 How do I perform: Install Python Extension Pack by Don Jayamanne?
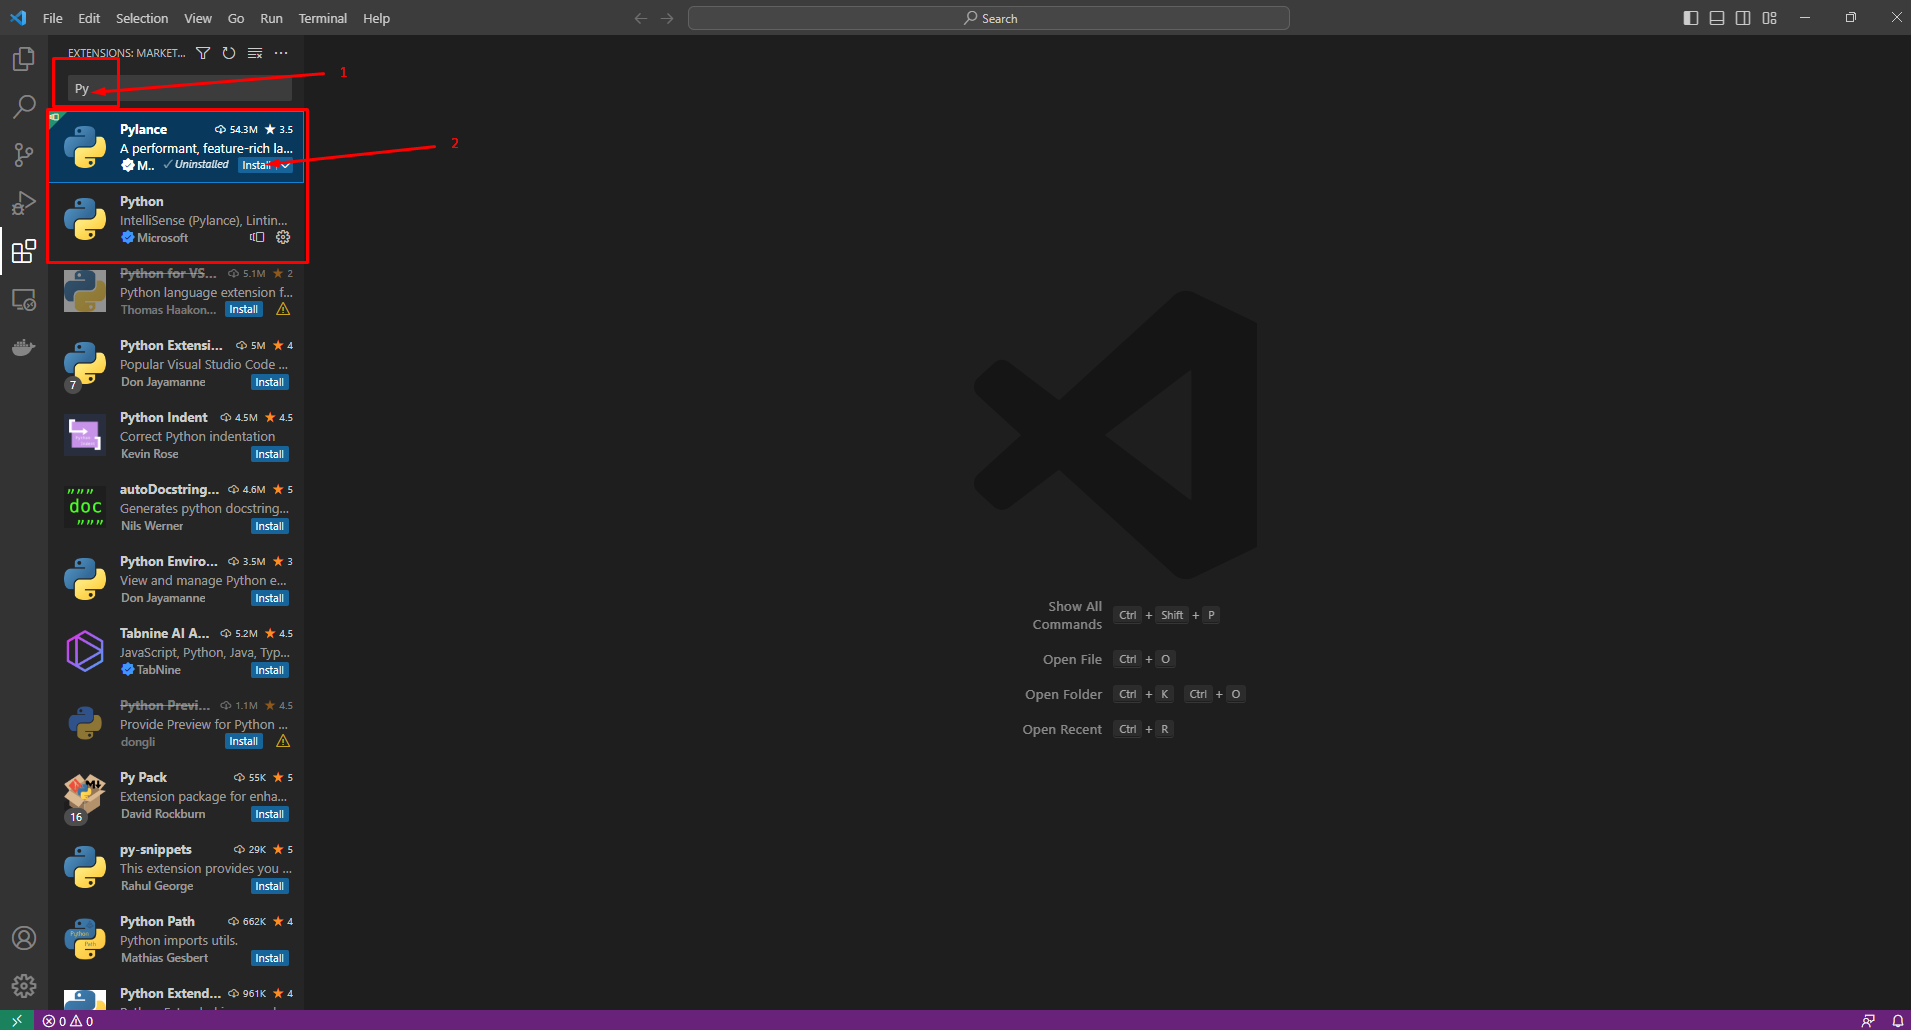point(270,382)
